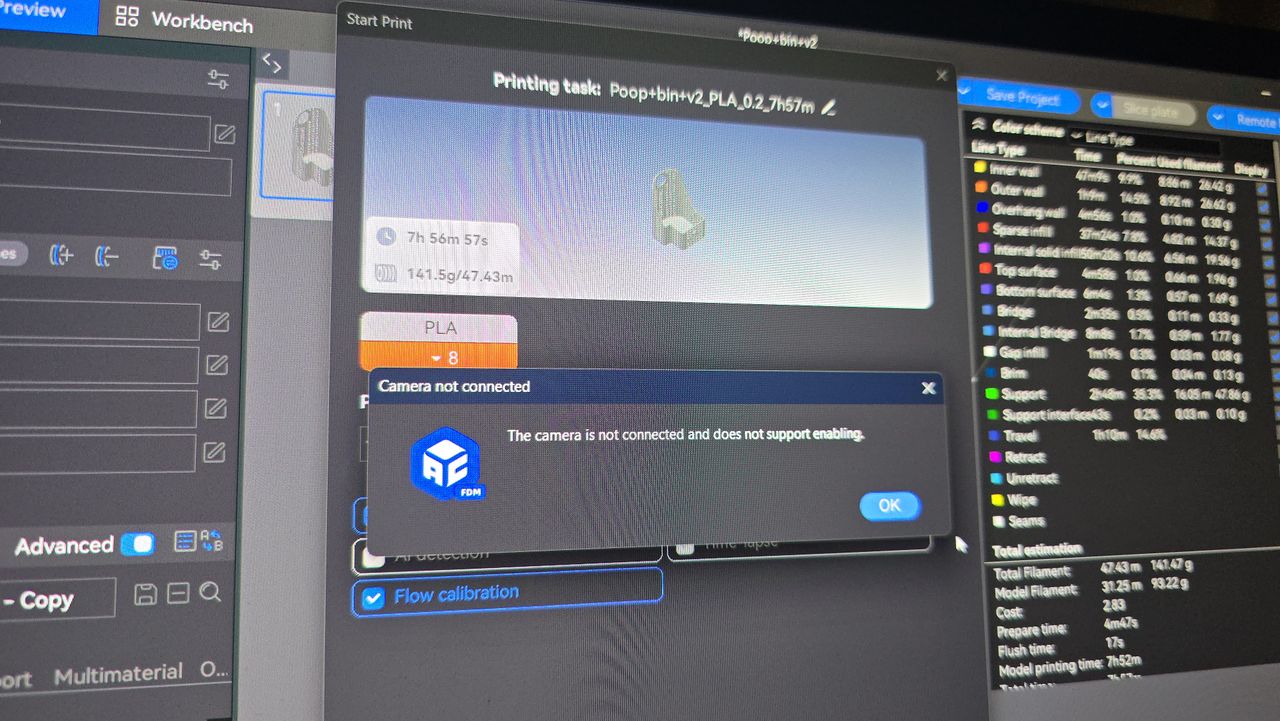Image resolution: width=1280 pixels, height=721 pixels.
Task: Open the Slice plate dropdown arrow
Action: pos(1102,105)
